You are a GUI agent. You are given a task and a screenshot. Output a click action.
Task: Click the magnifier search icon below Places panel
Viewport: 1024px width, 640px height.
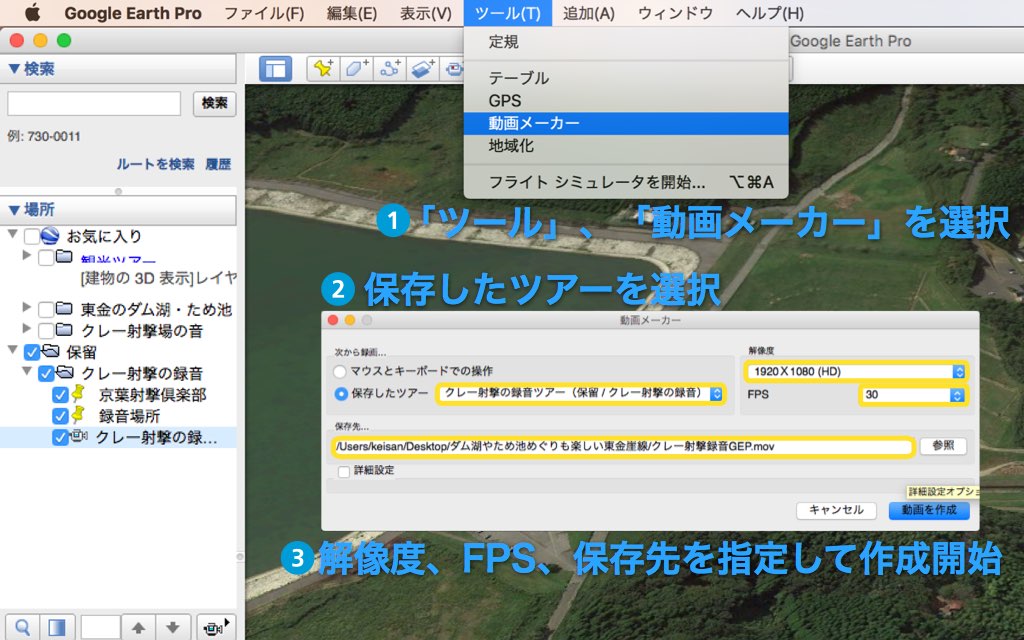tap(22, 628)
